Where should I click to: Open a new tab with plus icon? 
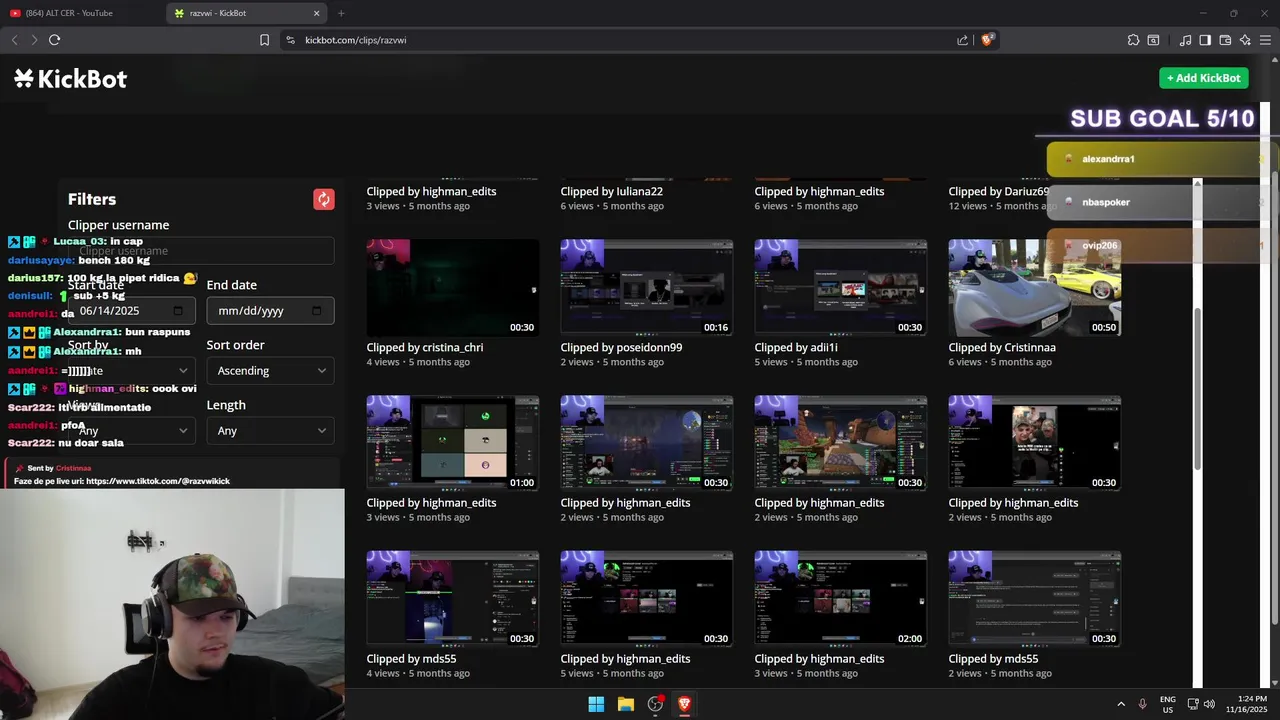341,13
